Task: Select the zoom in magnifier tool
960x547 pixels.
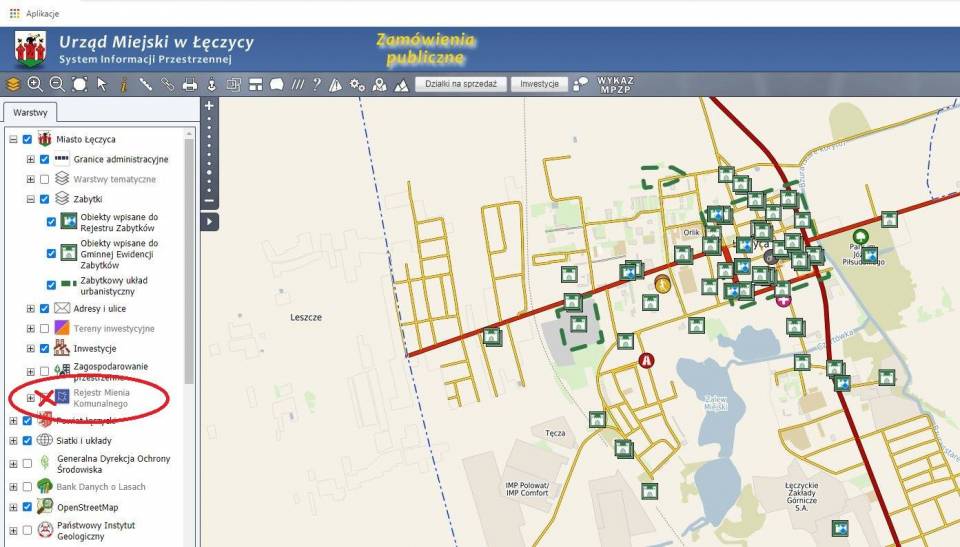Action: coord(35,84)
